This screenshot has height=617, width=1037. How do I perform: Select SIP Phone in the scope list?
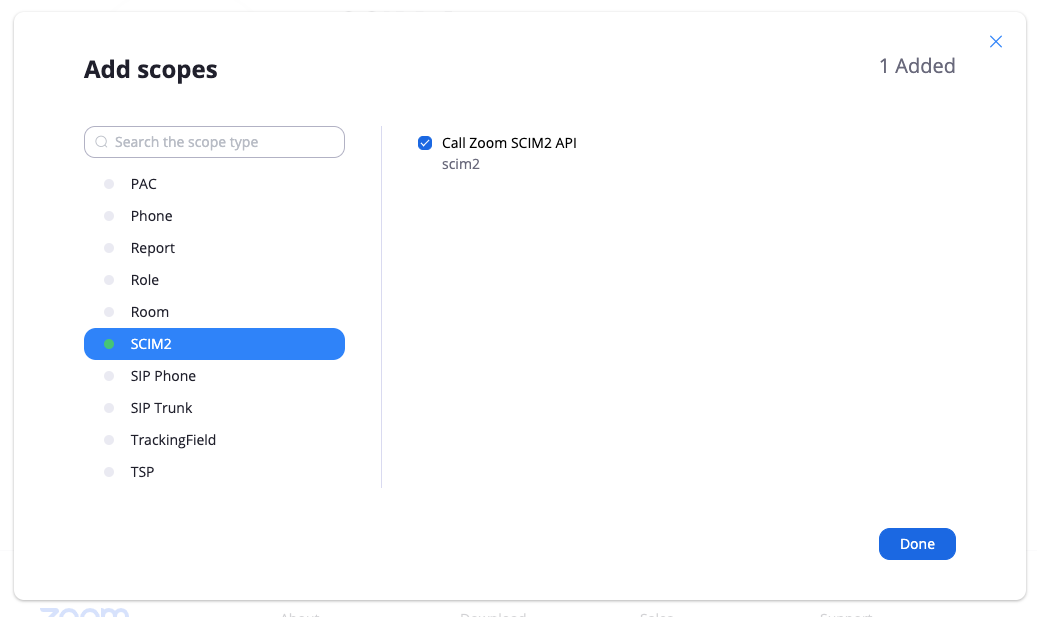pyautogui.click(x=163, y=376)
